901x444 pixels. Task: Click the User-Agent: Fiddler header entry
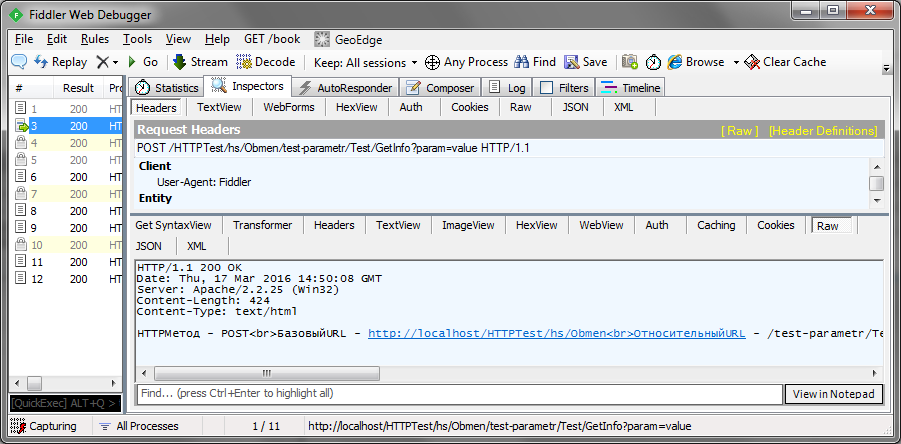pos(204,182)
